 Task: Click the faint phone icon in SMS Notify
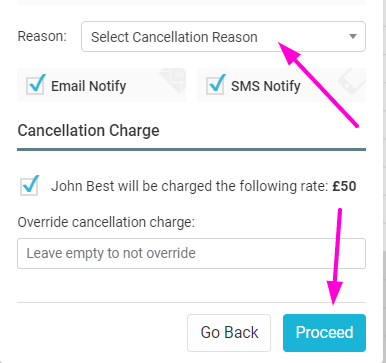tap(352, 81)
